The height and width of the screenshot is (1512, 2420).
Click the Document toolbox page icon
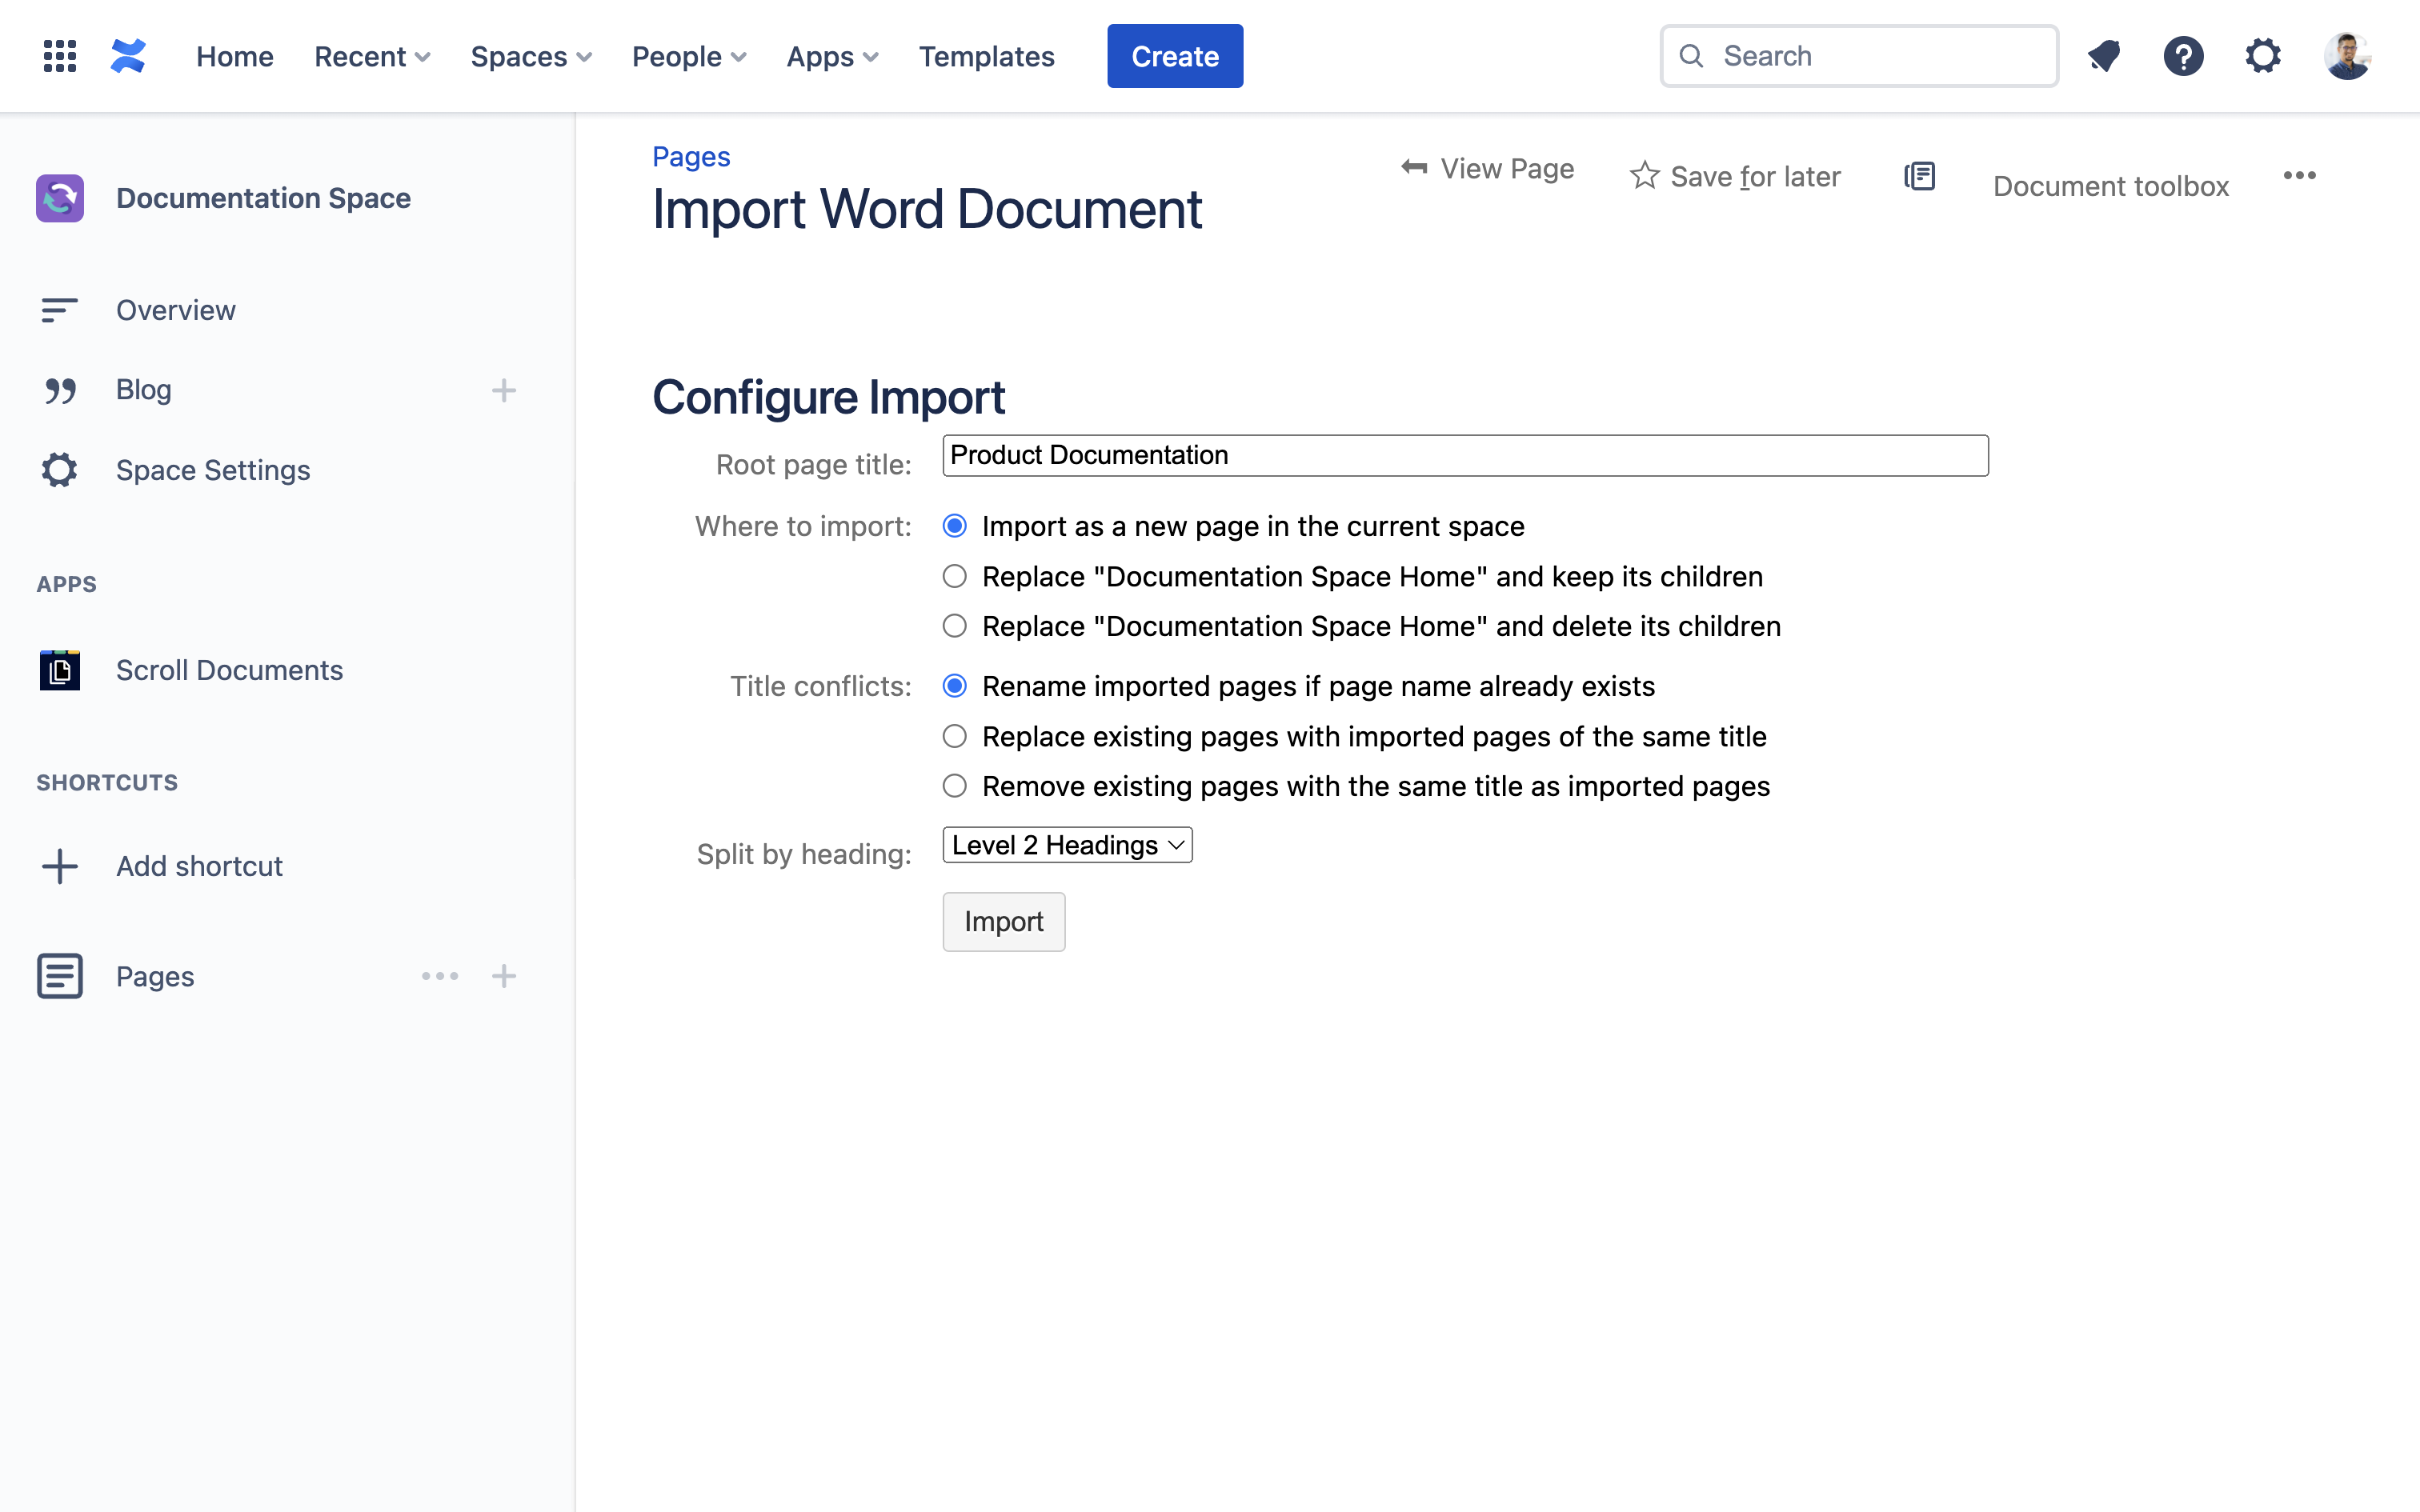click(x=1919, y=176)
